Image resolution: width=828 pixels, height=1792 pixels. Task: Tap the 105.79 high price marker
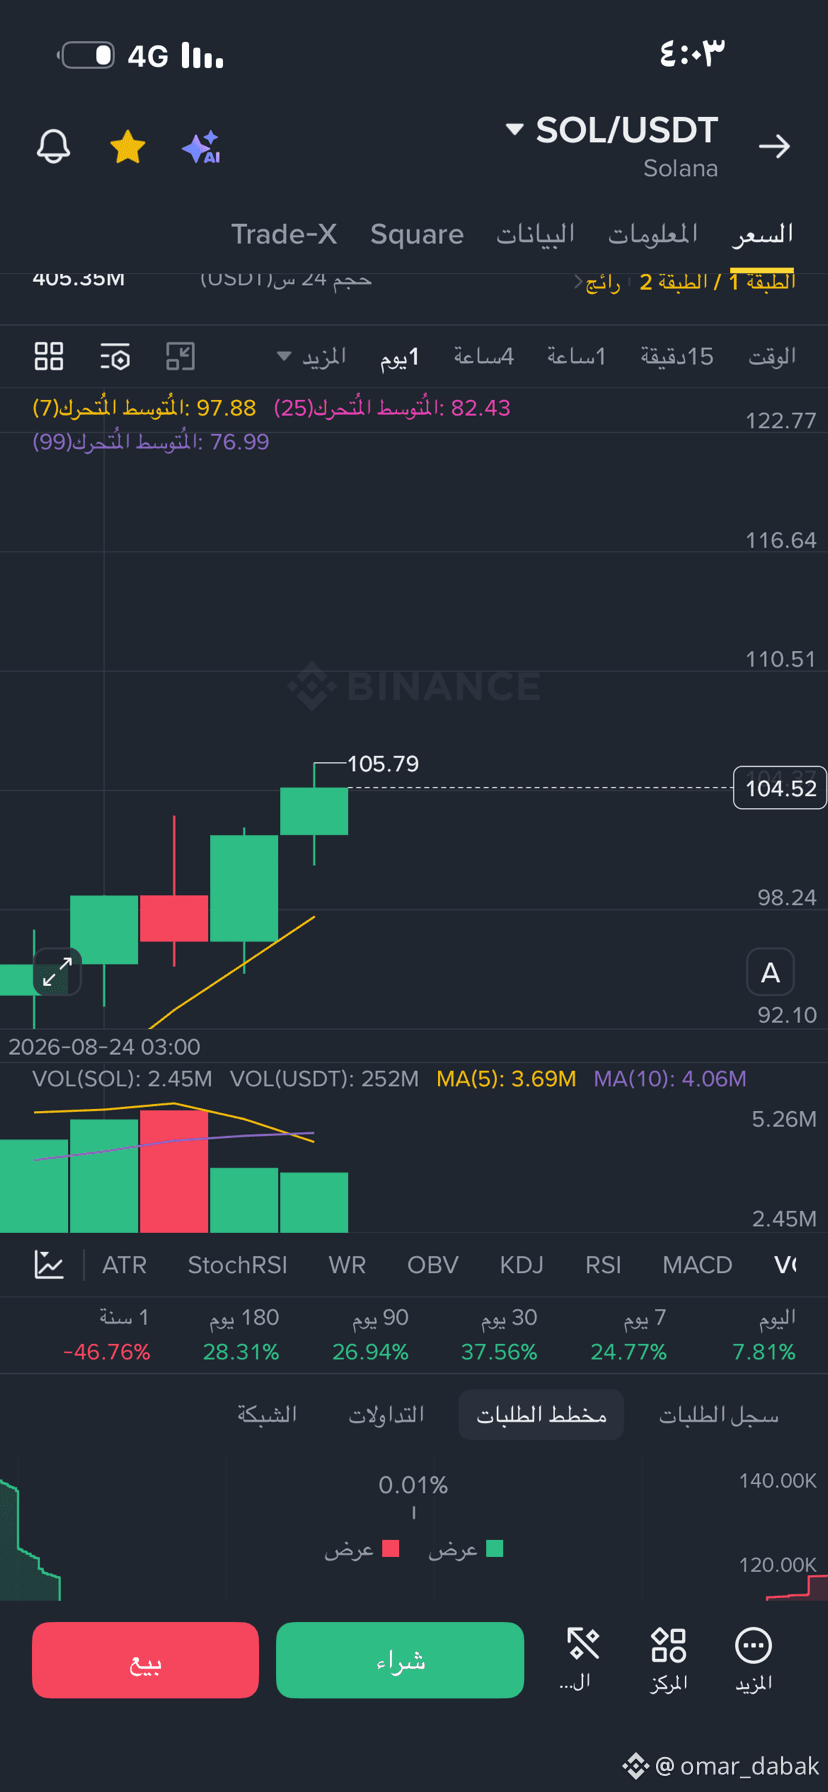click(382, 764)
